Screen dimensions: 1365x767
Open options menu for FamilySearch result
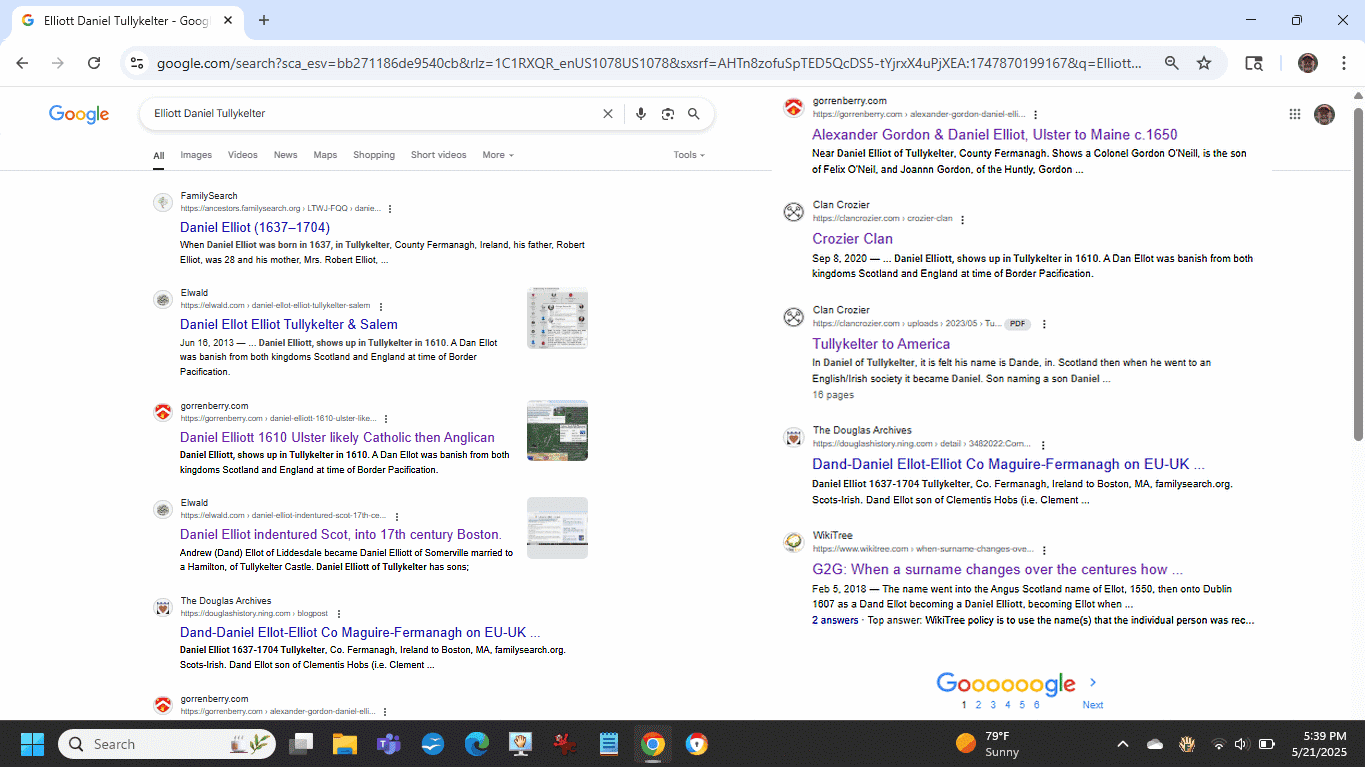point(390,209)
